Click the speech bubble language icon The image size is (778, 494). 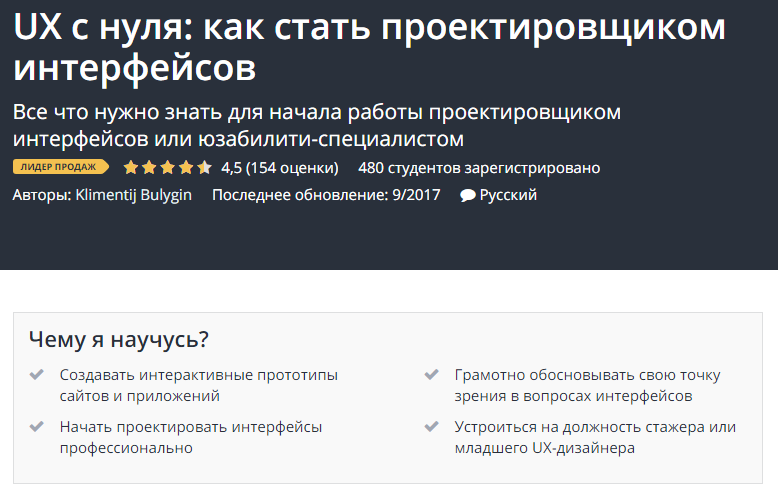467,196
